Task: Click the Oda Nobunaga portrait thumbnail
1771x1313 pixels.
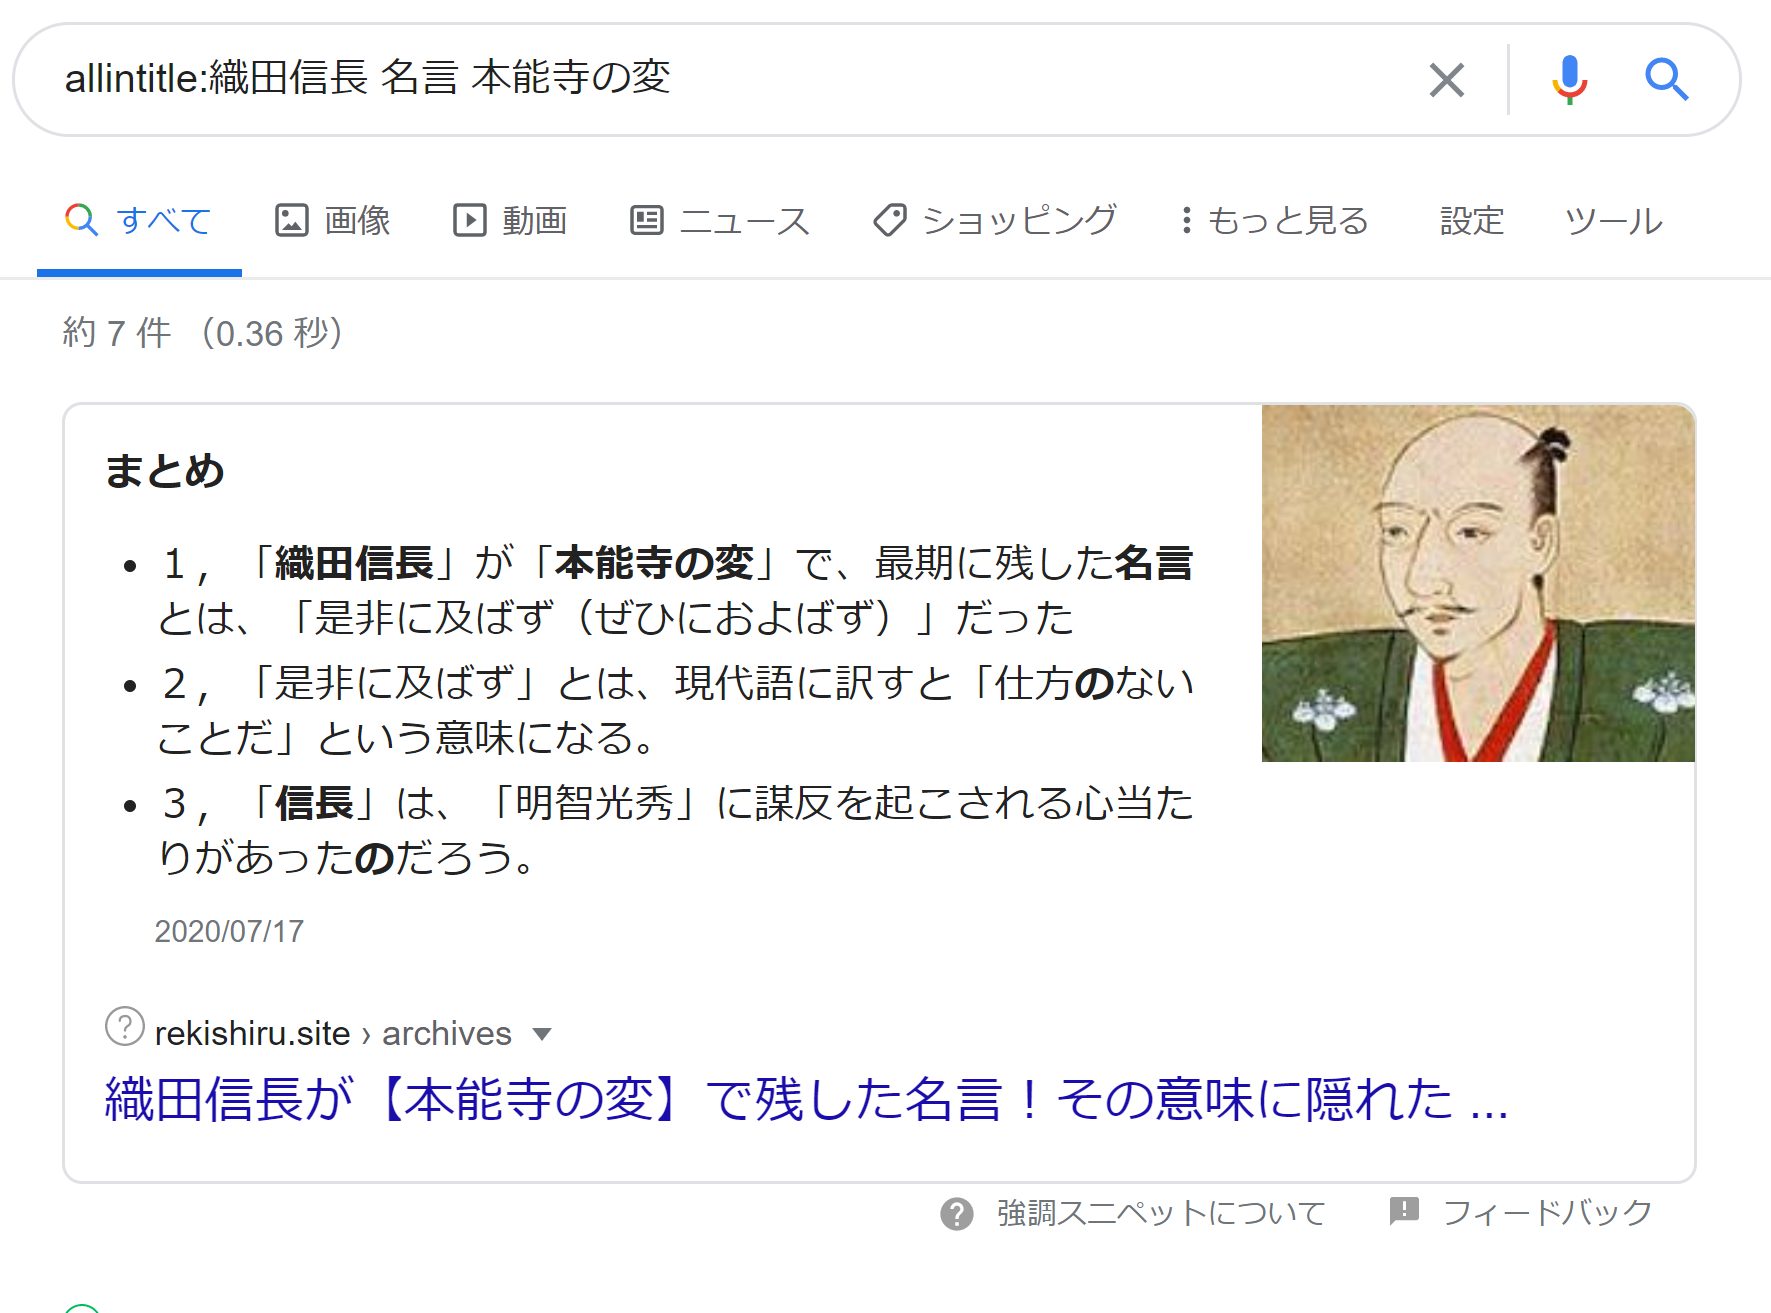Action: pos(1478,584)
